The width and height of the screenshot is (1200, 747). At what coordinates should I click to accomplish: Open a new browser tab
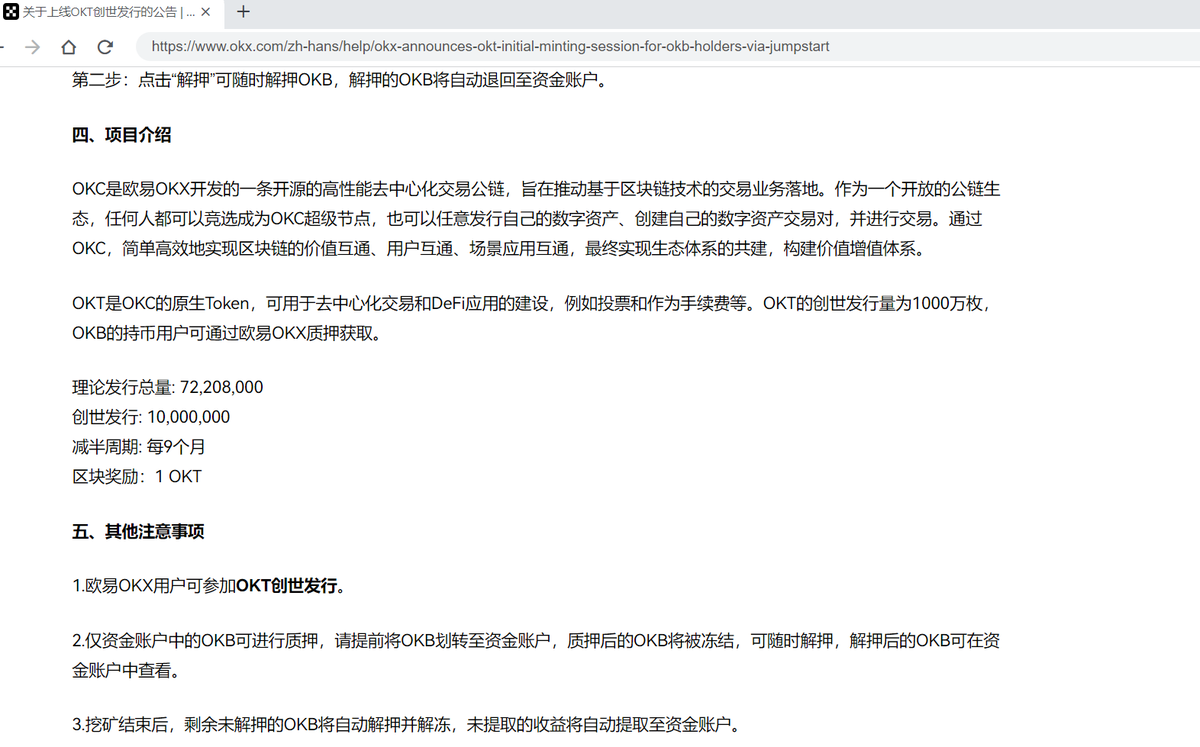[x=243, y=13]
